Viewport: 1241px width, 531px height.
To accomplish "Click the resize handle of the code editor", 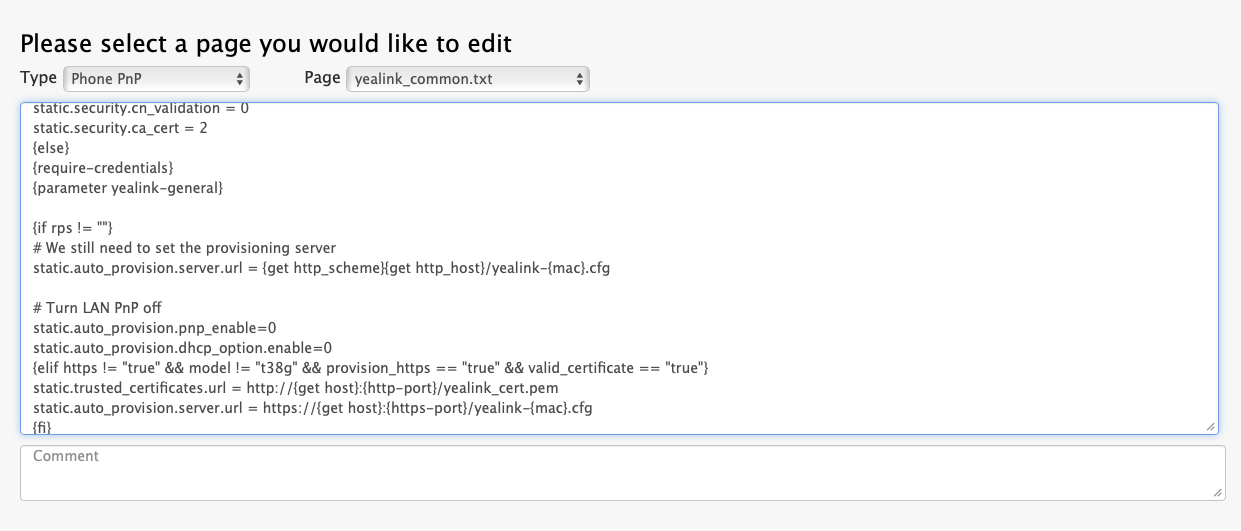I will 1211,426.
